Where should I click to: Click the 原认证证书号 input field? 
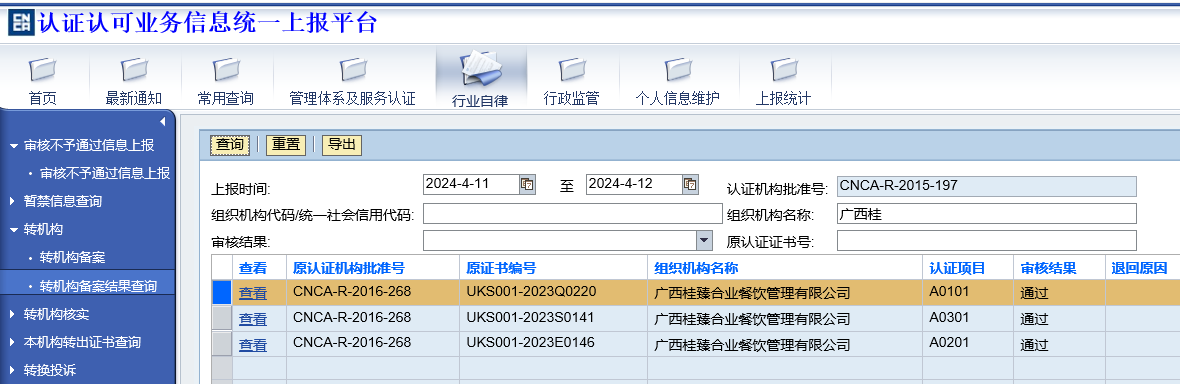point(987,241)
